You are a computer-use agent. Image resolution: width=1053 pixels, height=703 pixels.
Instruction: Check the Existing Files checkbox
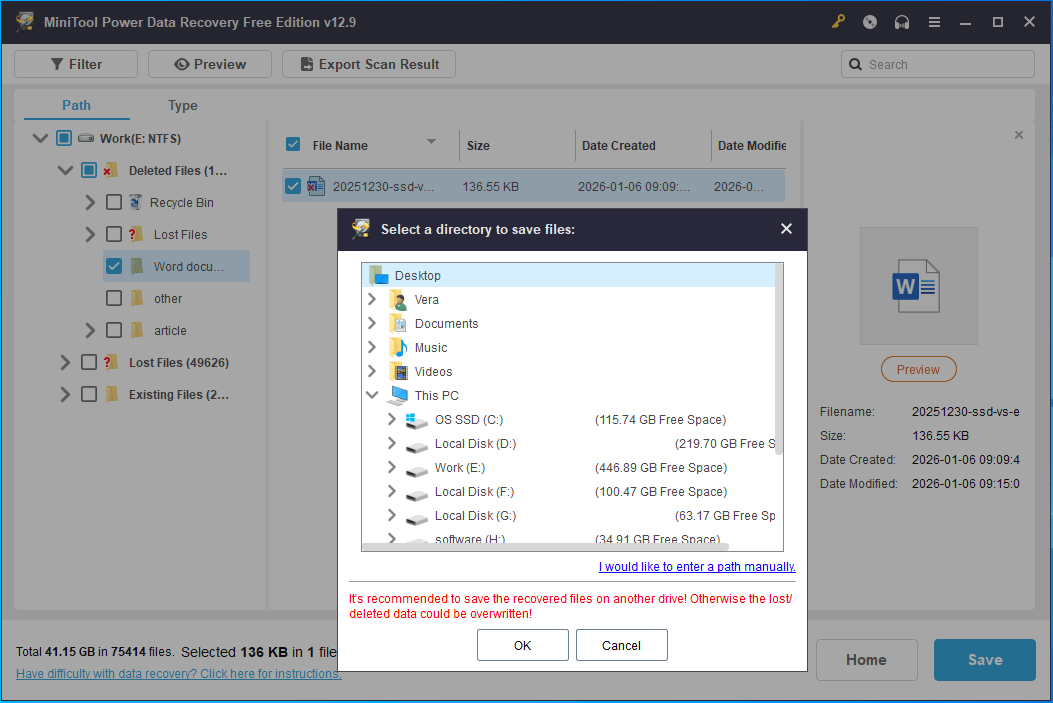click(x=89, y=394)
